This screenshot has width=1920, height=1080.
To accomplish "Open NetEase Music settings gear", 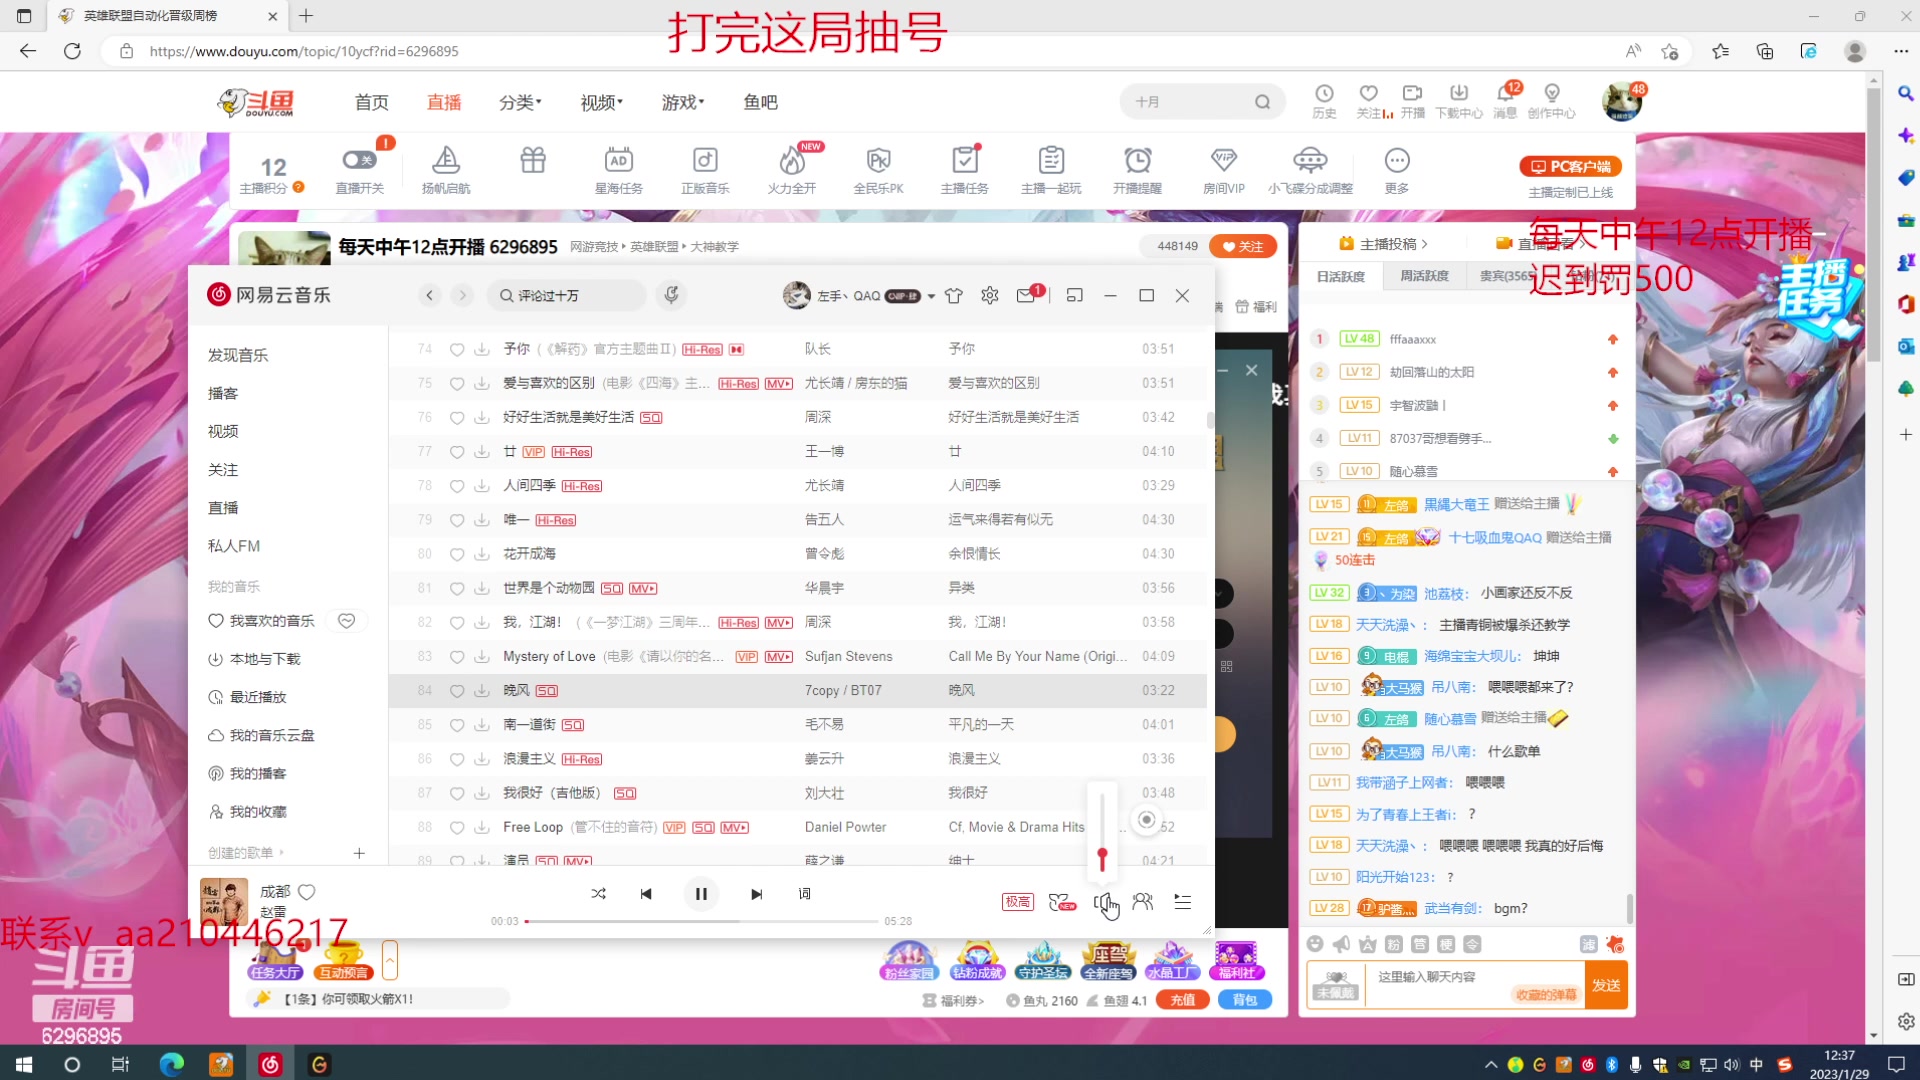I will [x=990, y=295].
